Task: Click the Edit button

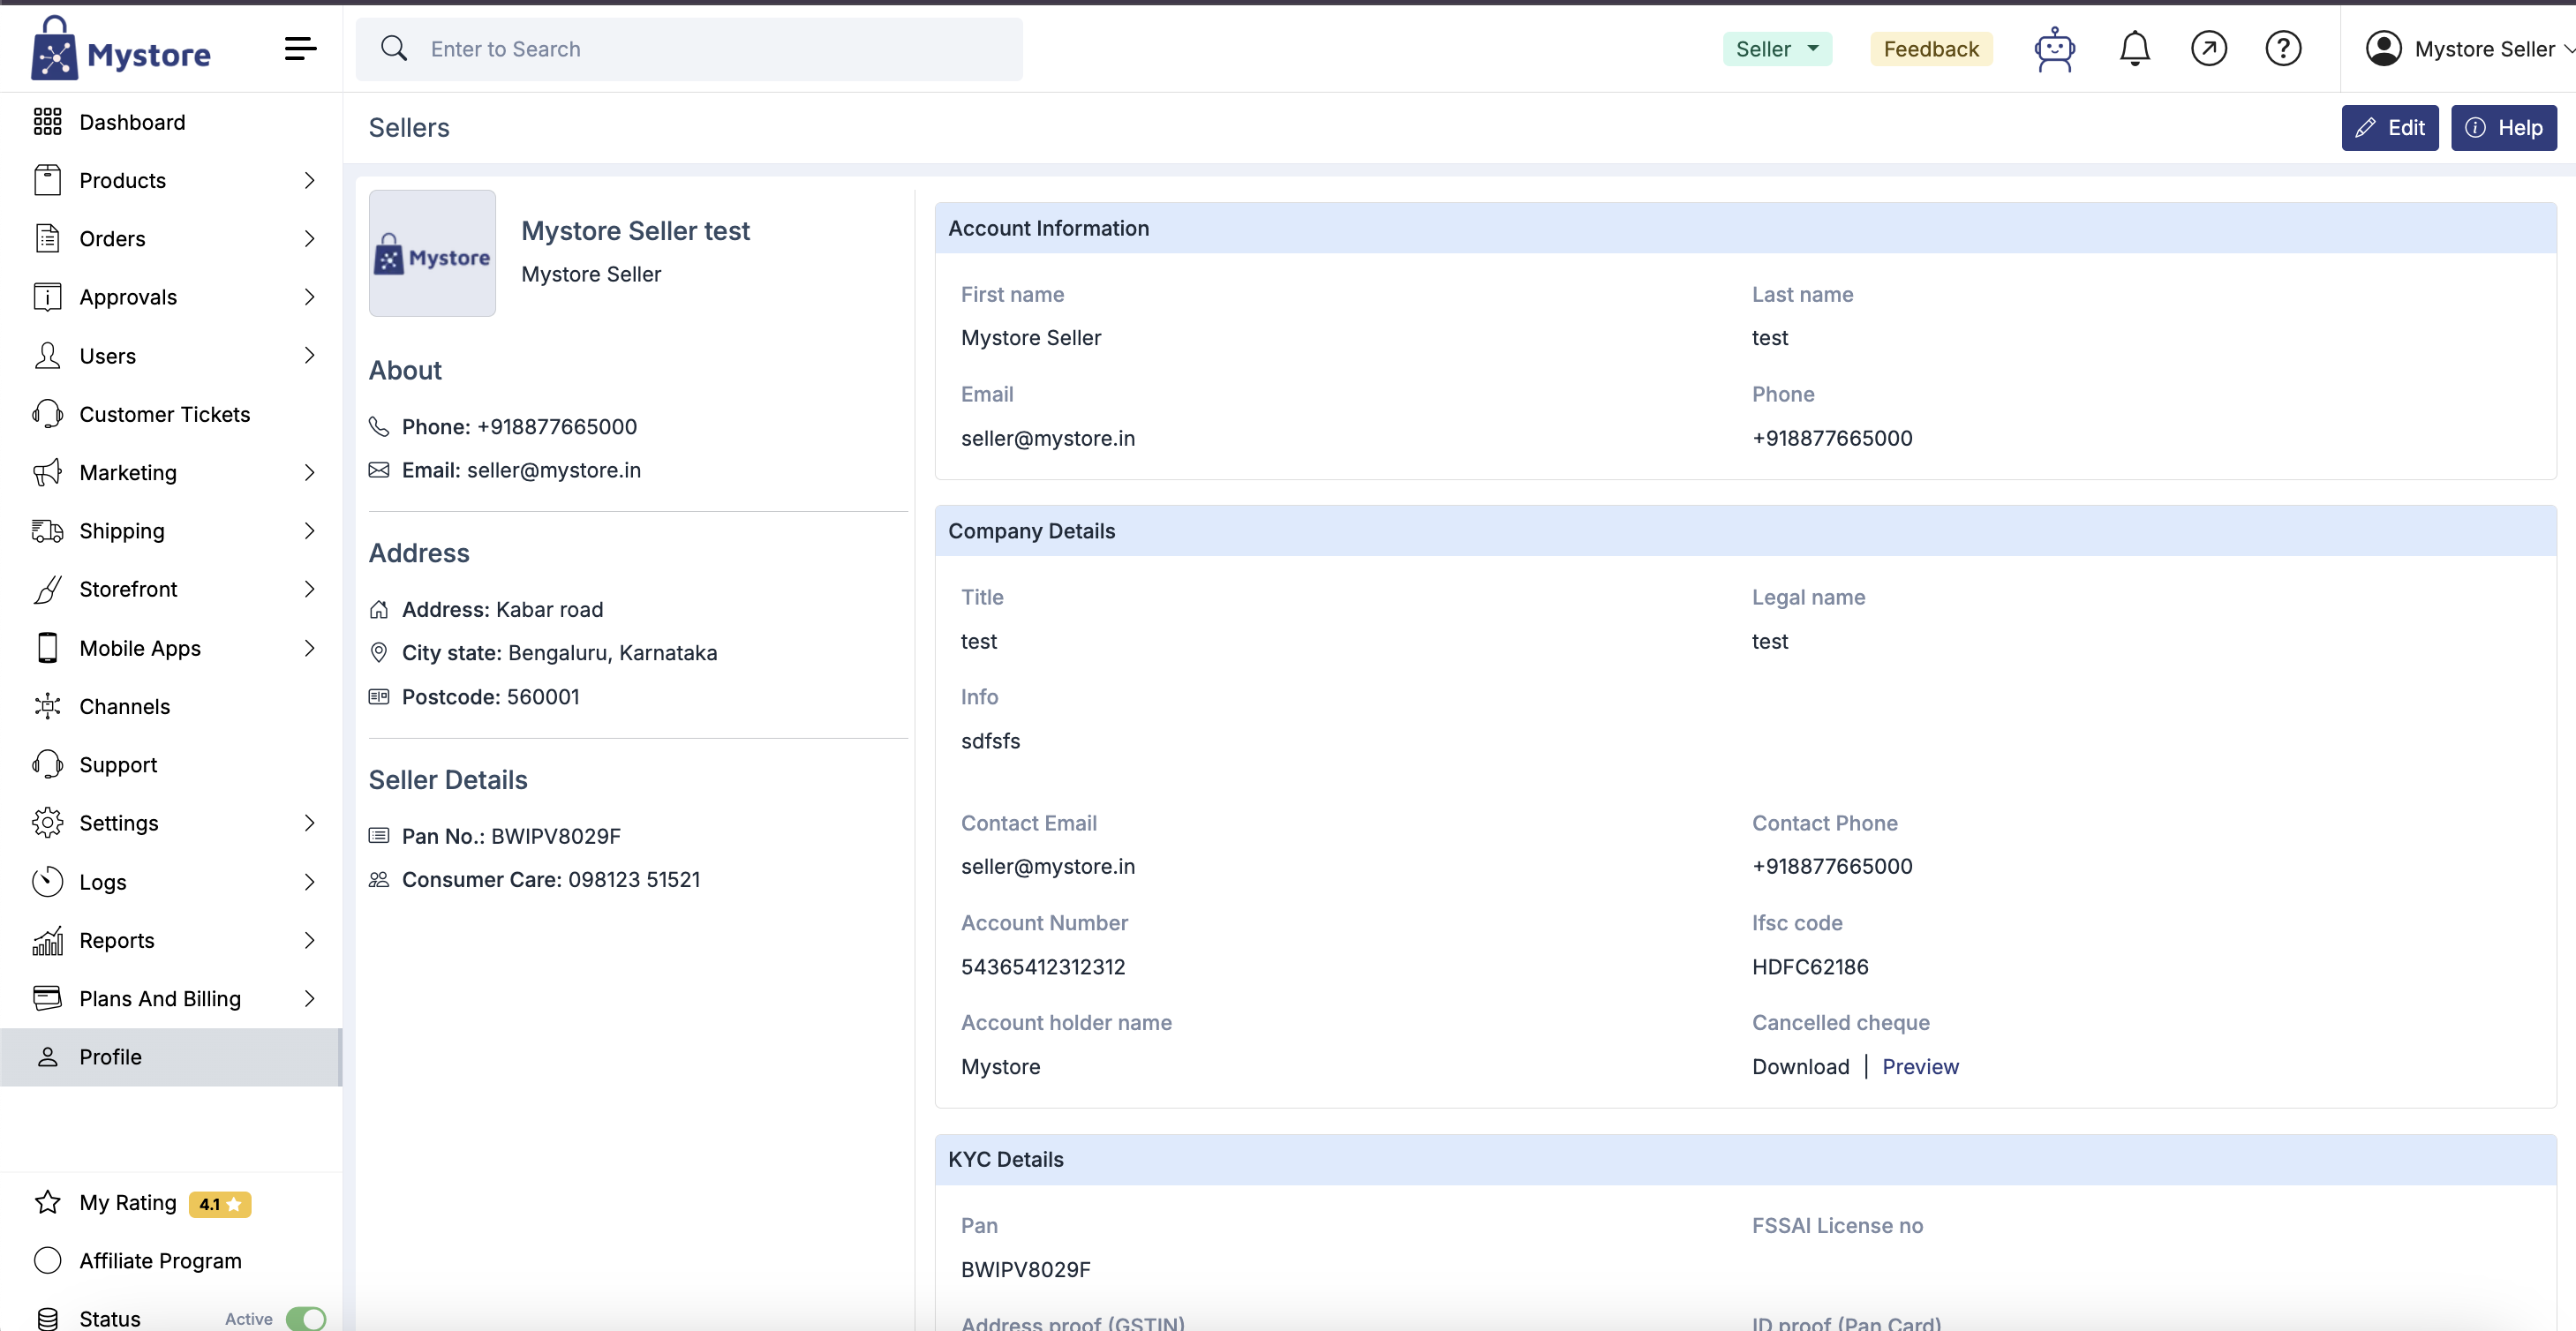Action: click(2389, 128)
